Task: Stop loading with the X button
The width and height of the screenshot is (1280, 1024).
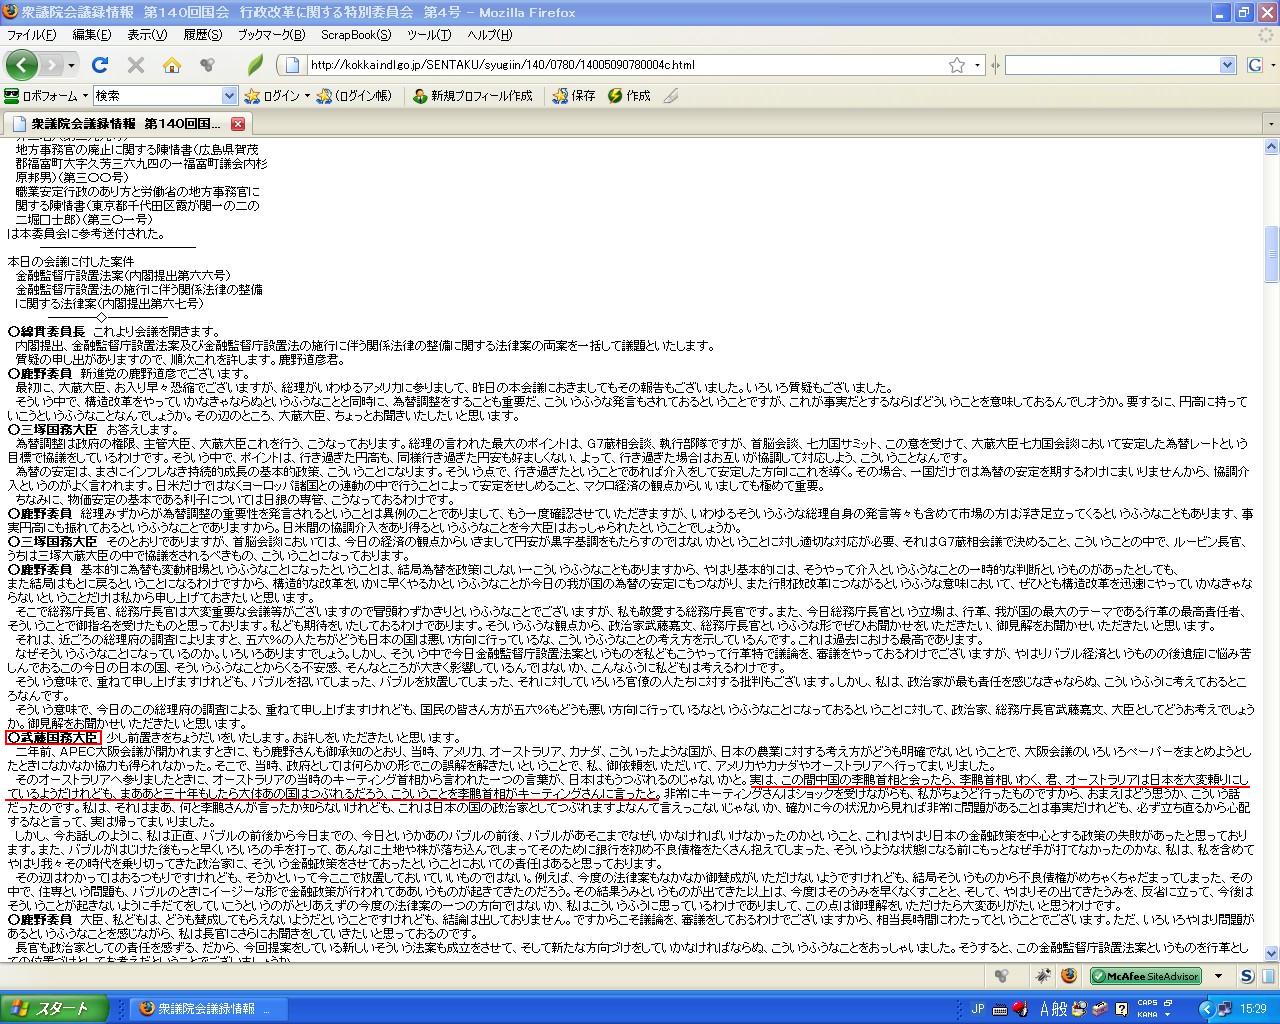Action: (x=136, y=65)
